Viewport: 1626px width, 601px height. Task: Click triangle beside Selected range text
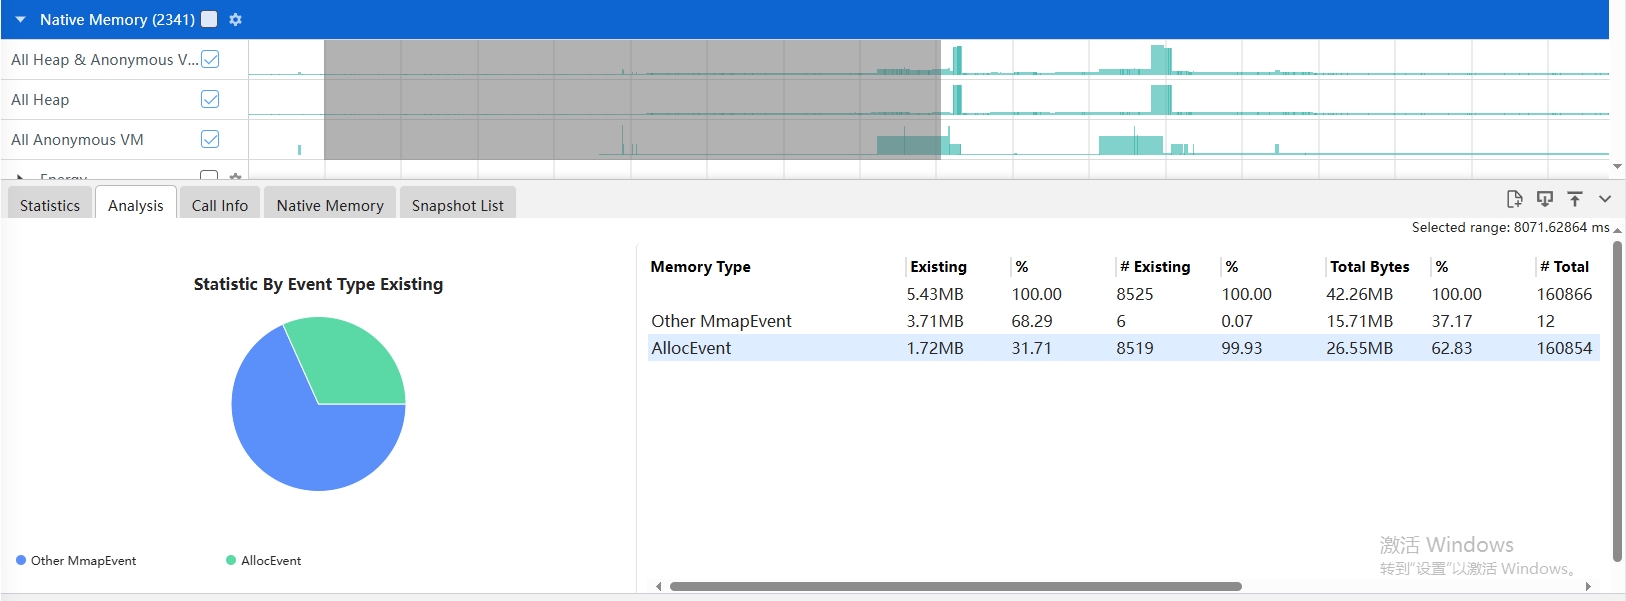[x=1617, y=230]
